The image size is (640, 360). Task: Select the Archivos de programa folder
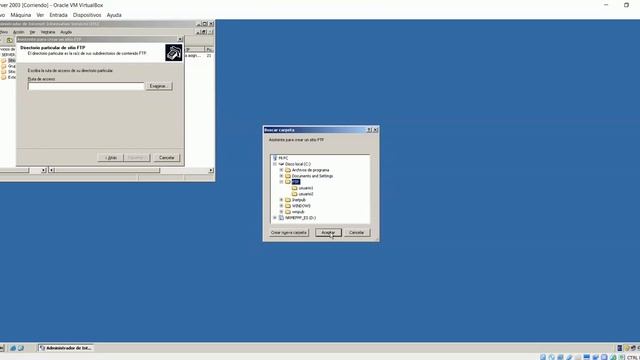click(x=310, y=170)
